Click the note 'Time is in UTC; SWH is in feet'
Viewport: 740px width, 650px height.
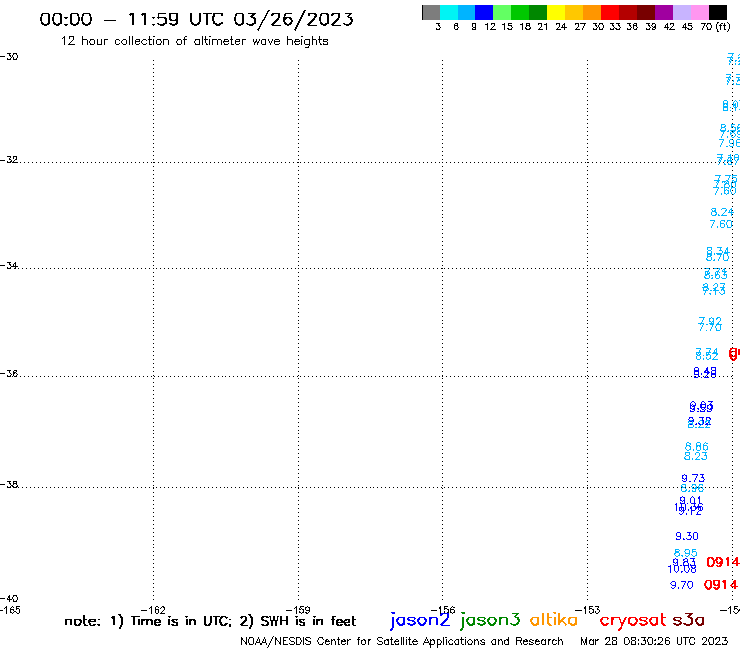[210, 621]
